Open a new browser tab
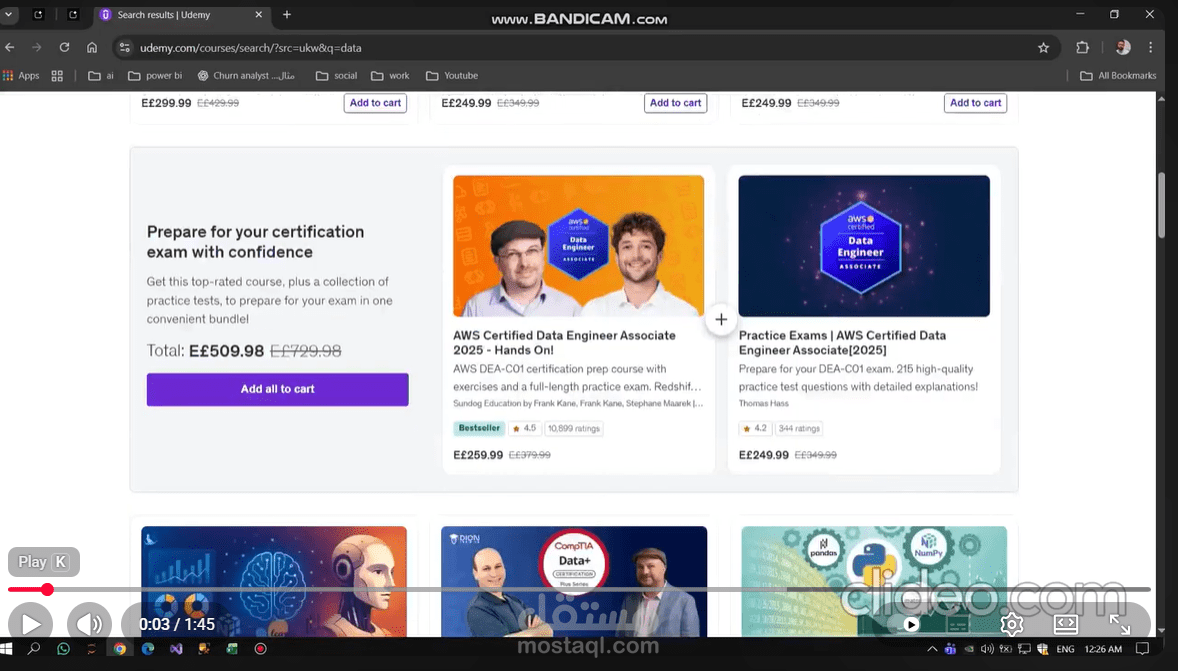Viewport: 1178px width, 671px height. point(287,14)
